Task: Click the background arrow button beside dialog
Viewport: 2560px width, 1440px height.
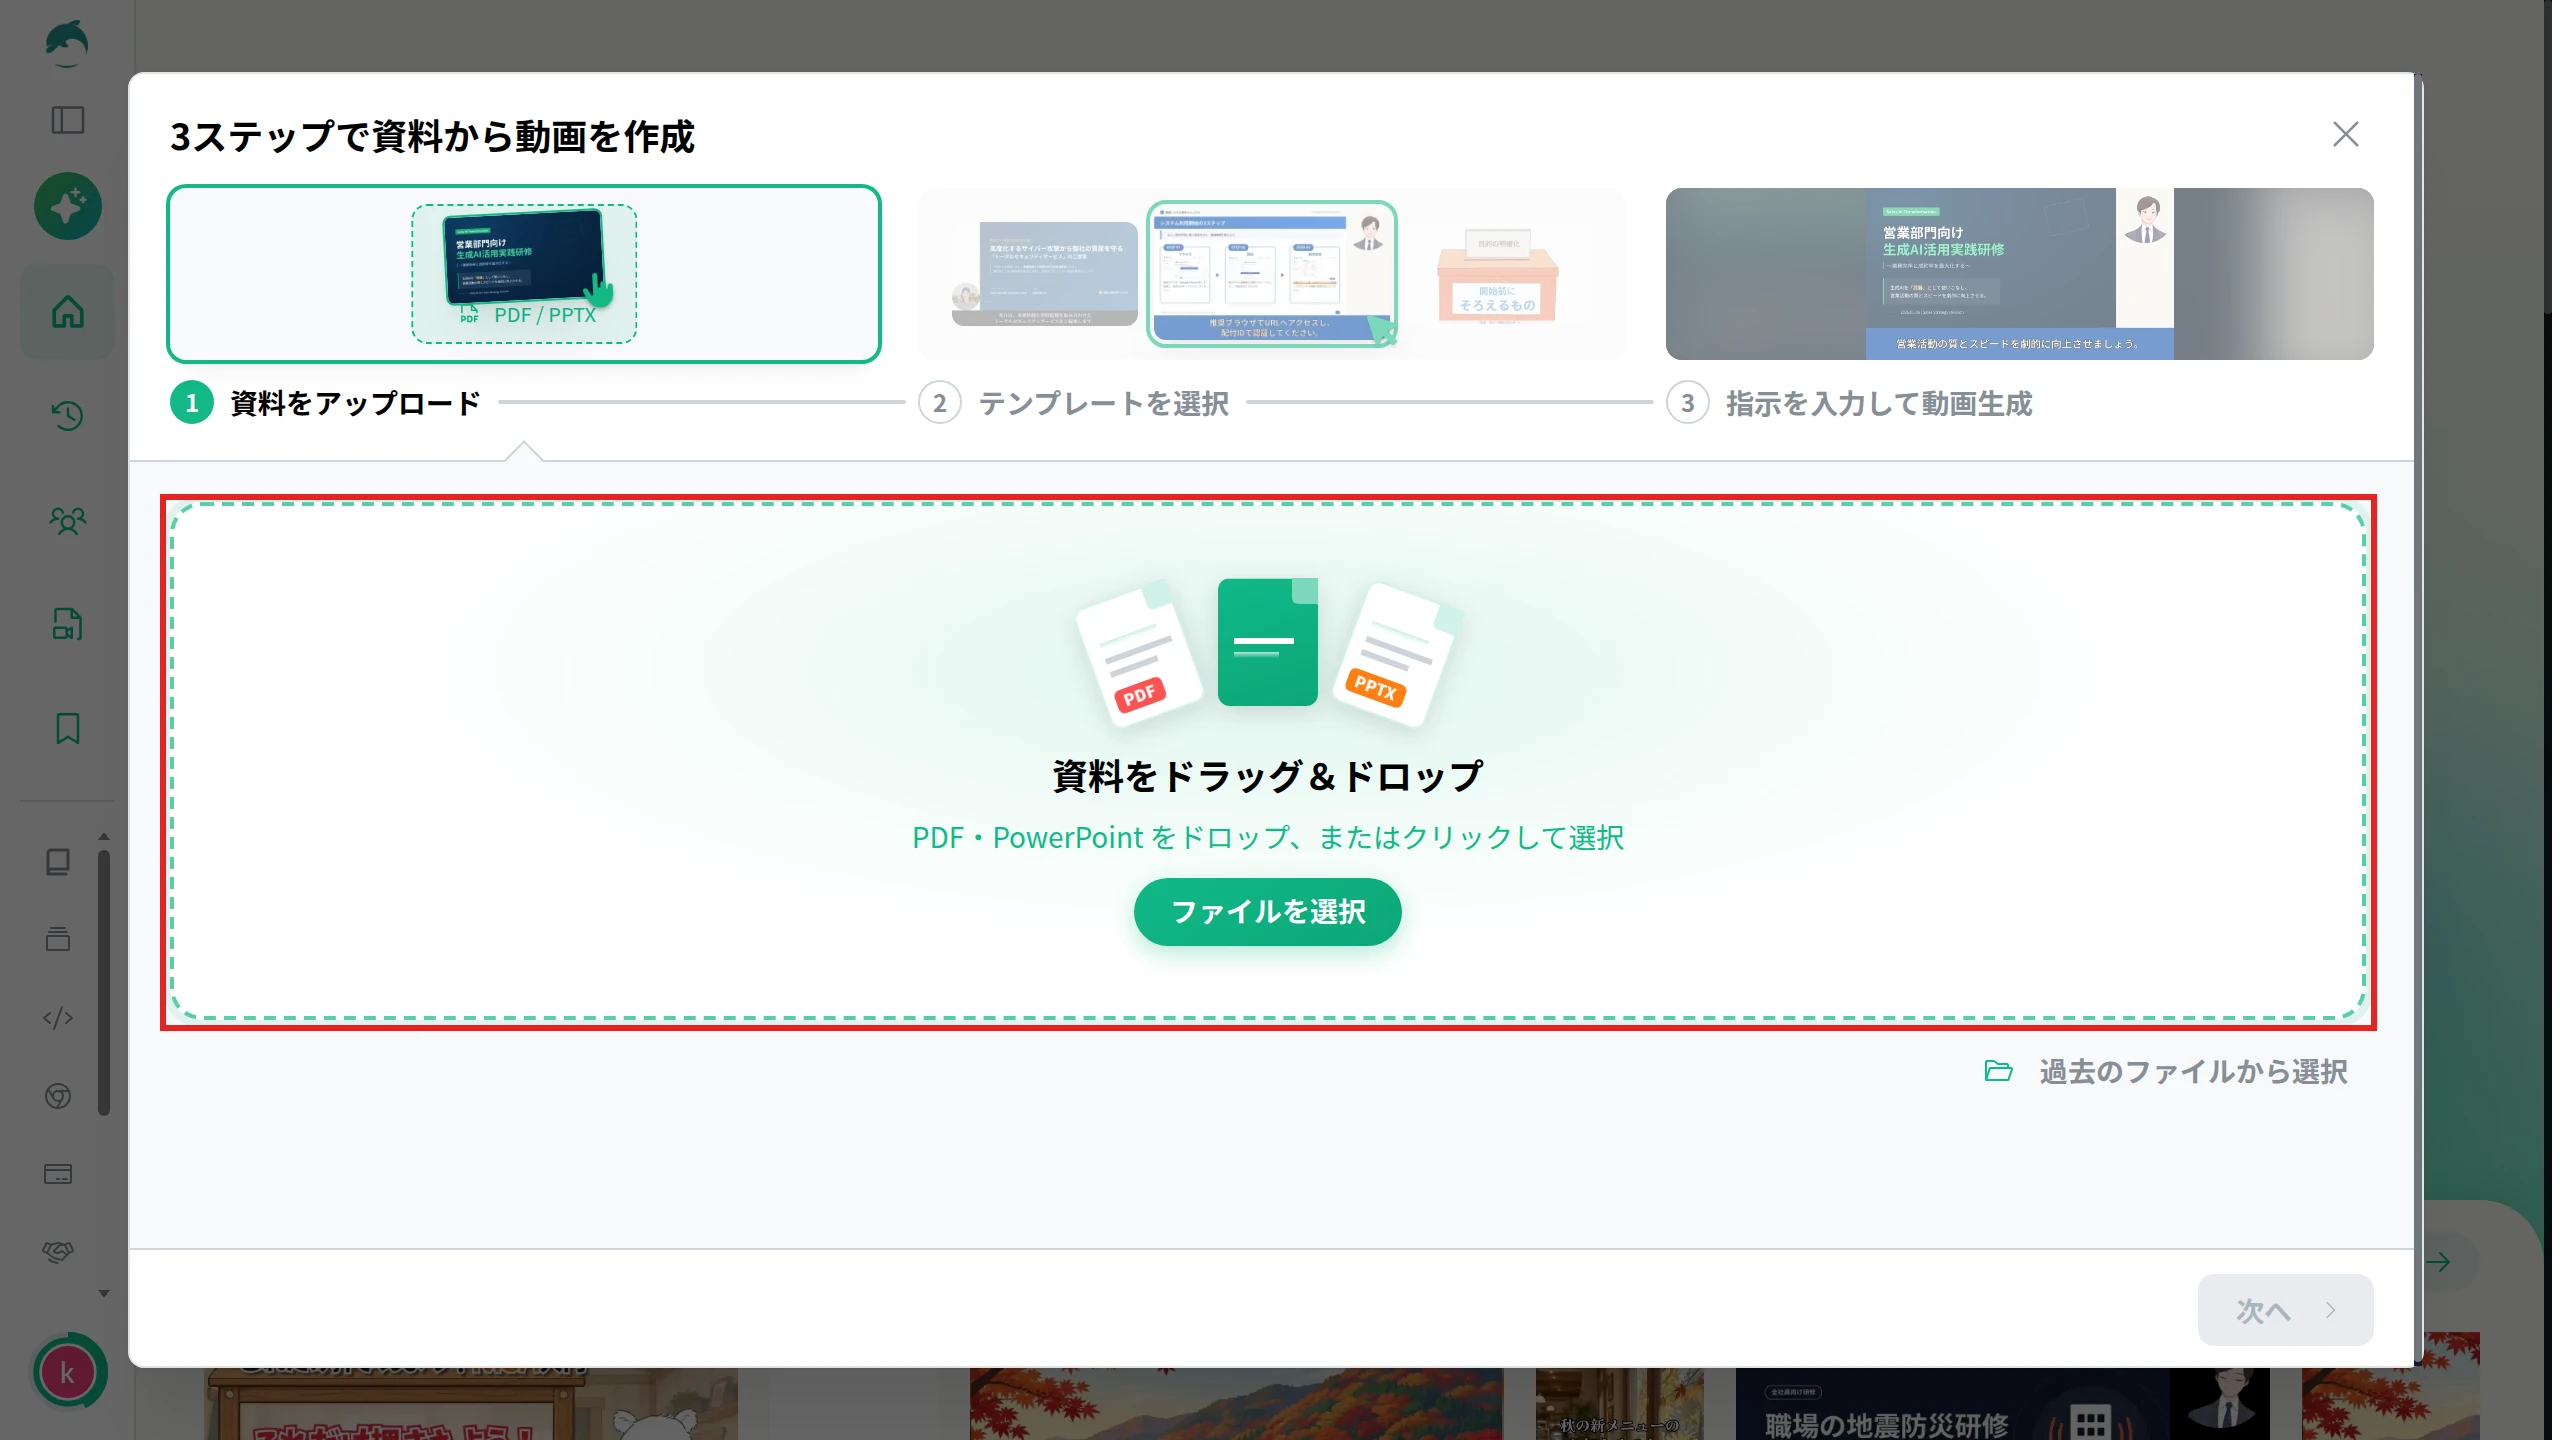Action: tap(2439, 1262)
